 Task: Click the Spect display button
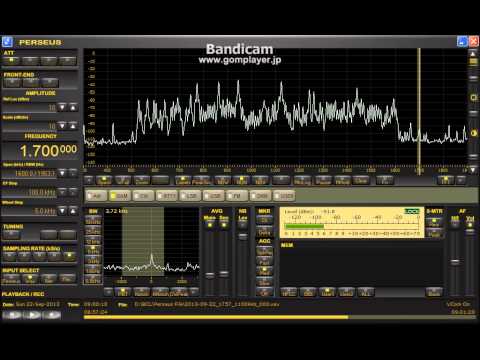104,180
